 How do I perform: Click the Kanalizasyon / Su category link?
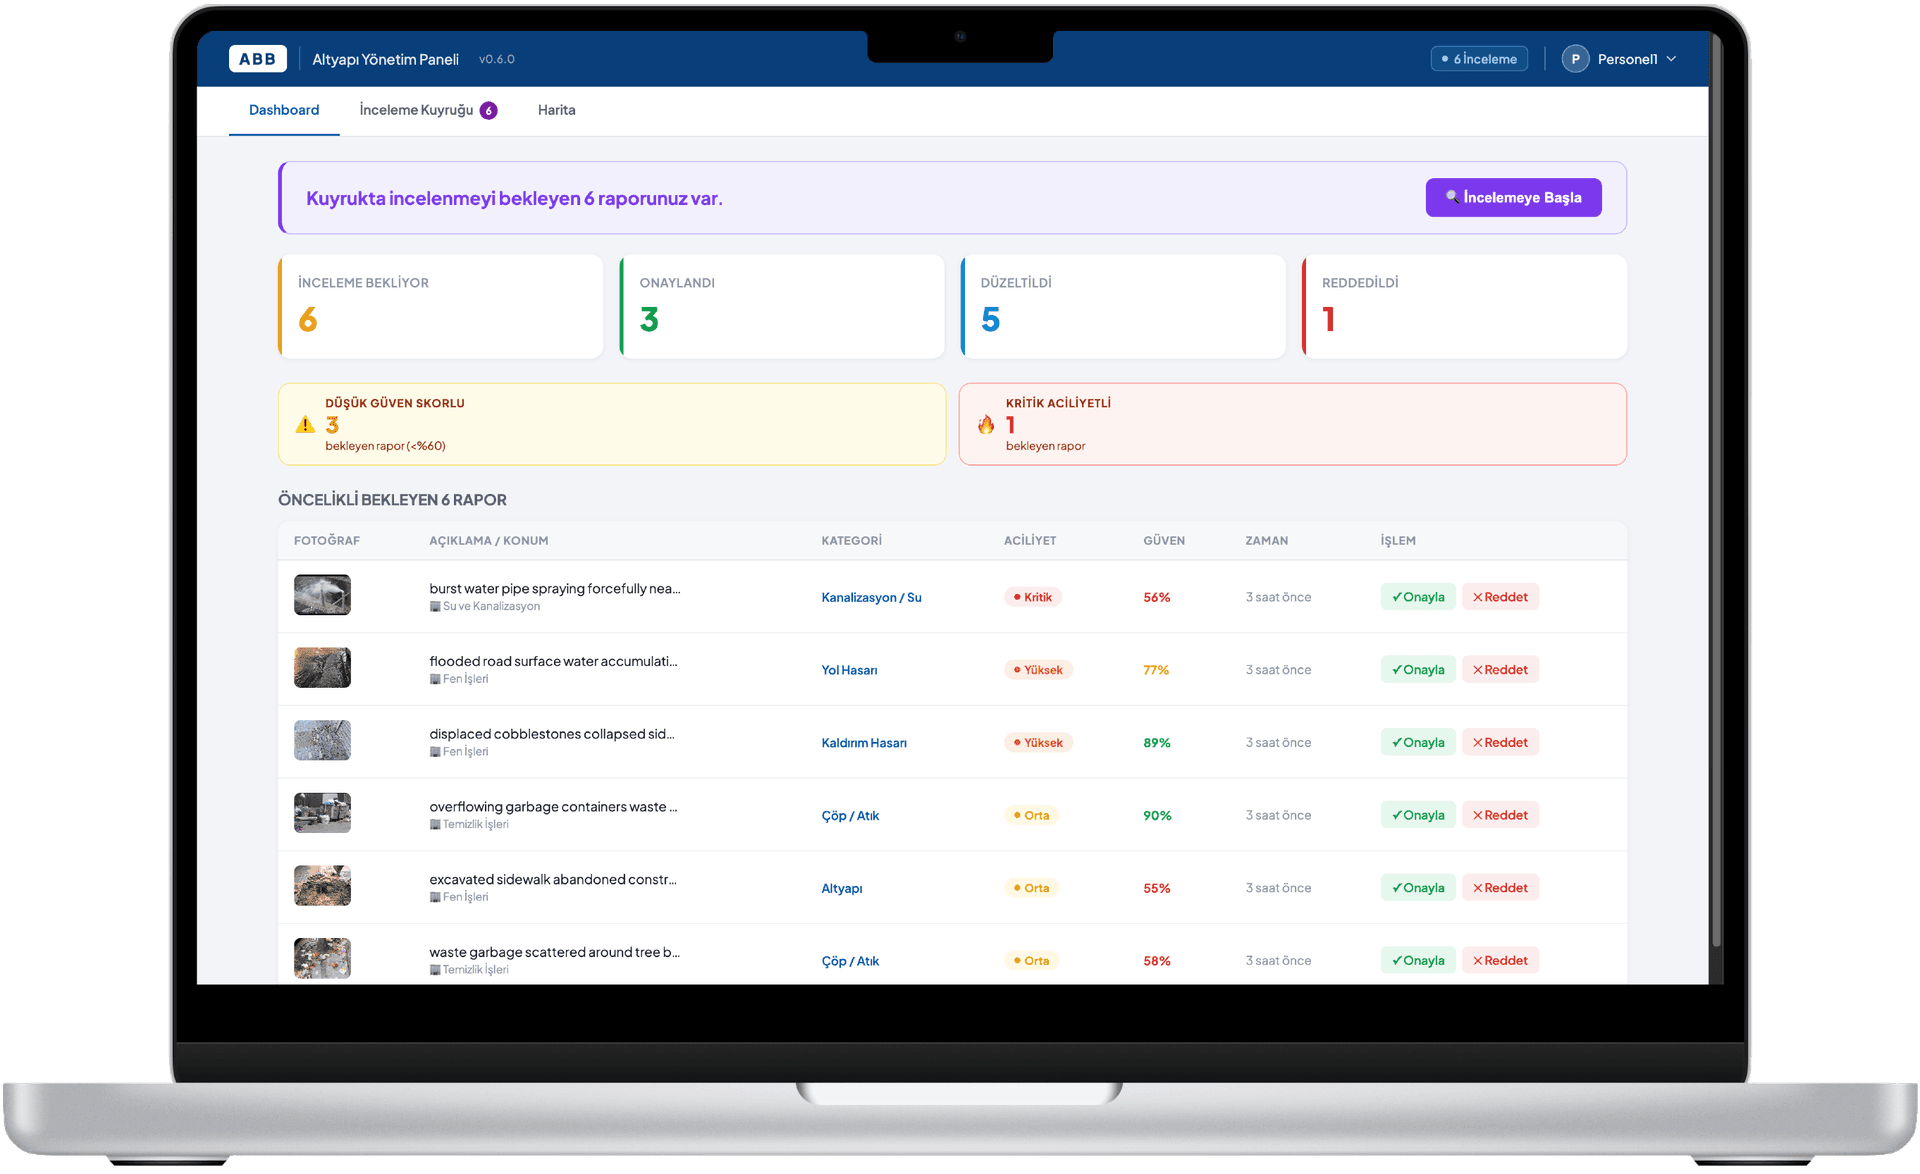[871, 597]
